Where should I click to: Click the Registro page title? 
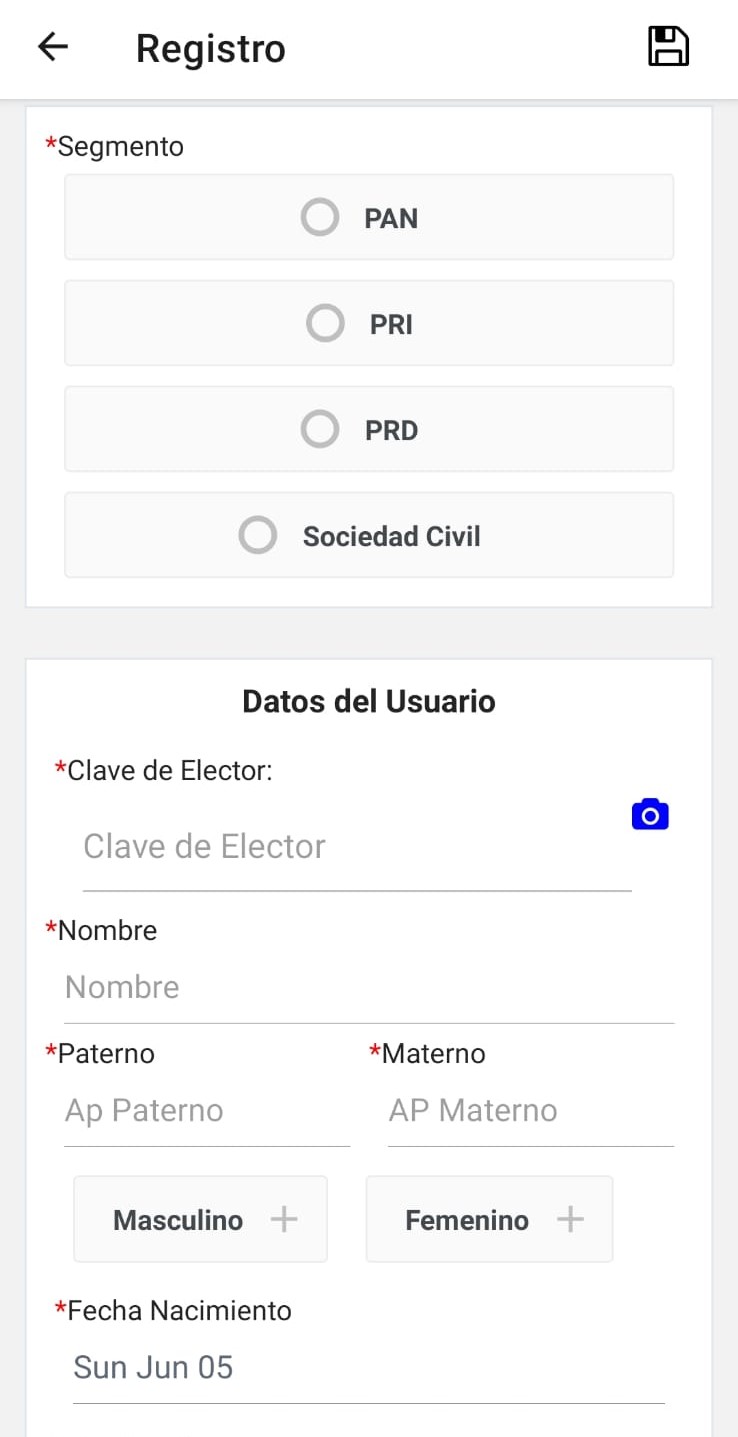click(x=211, y=48)
